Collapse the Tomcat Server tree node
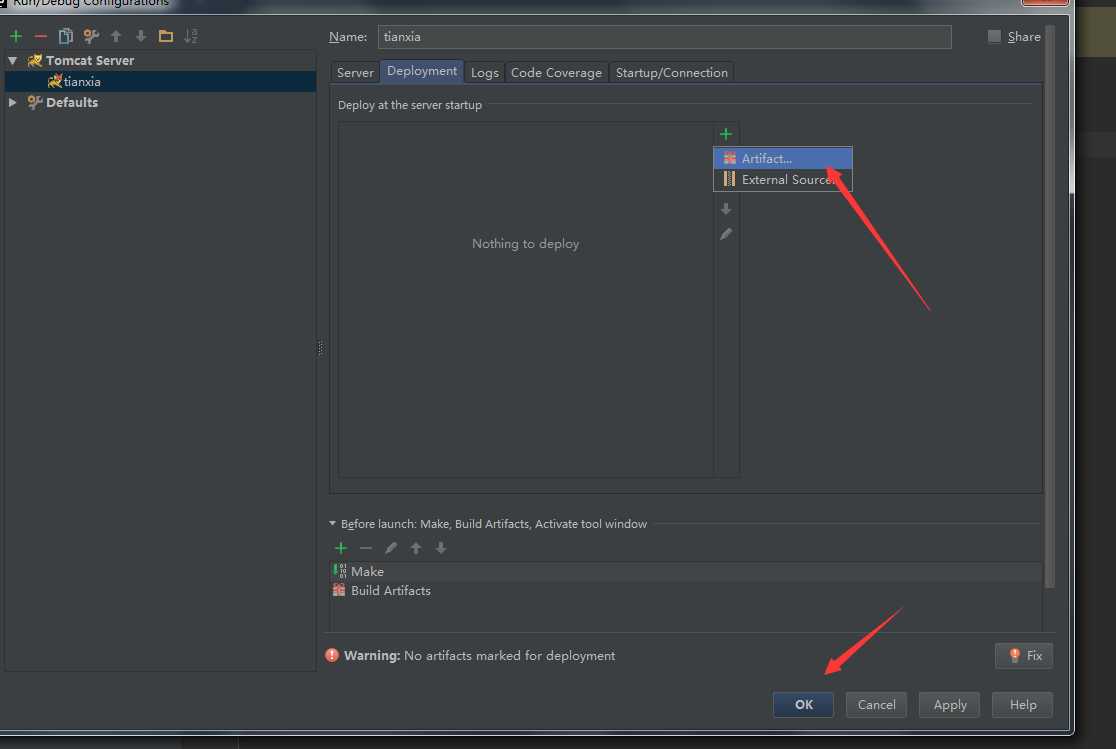 [x=12, y=61]
